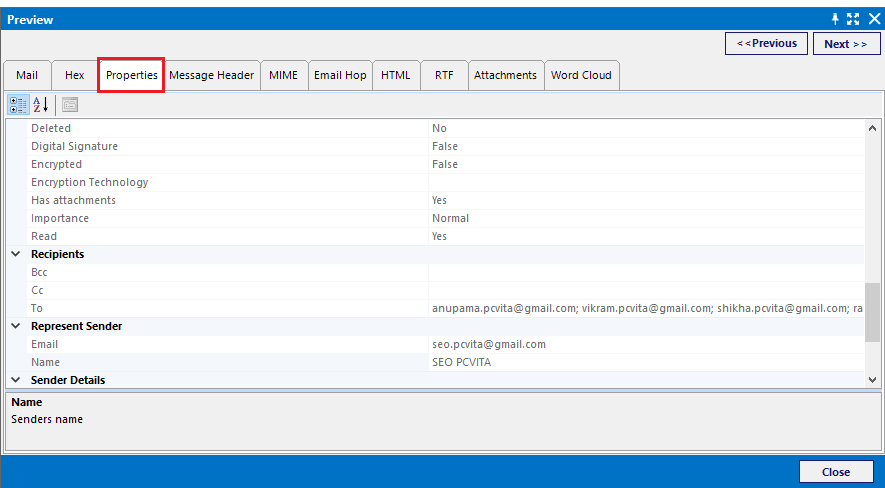Click the Deleted No value
Screen dimensions: 885x488
439,128
